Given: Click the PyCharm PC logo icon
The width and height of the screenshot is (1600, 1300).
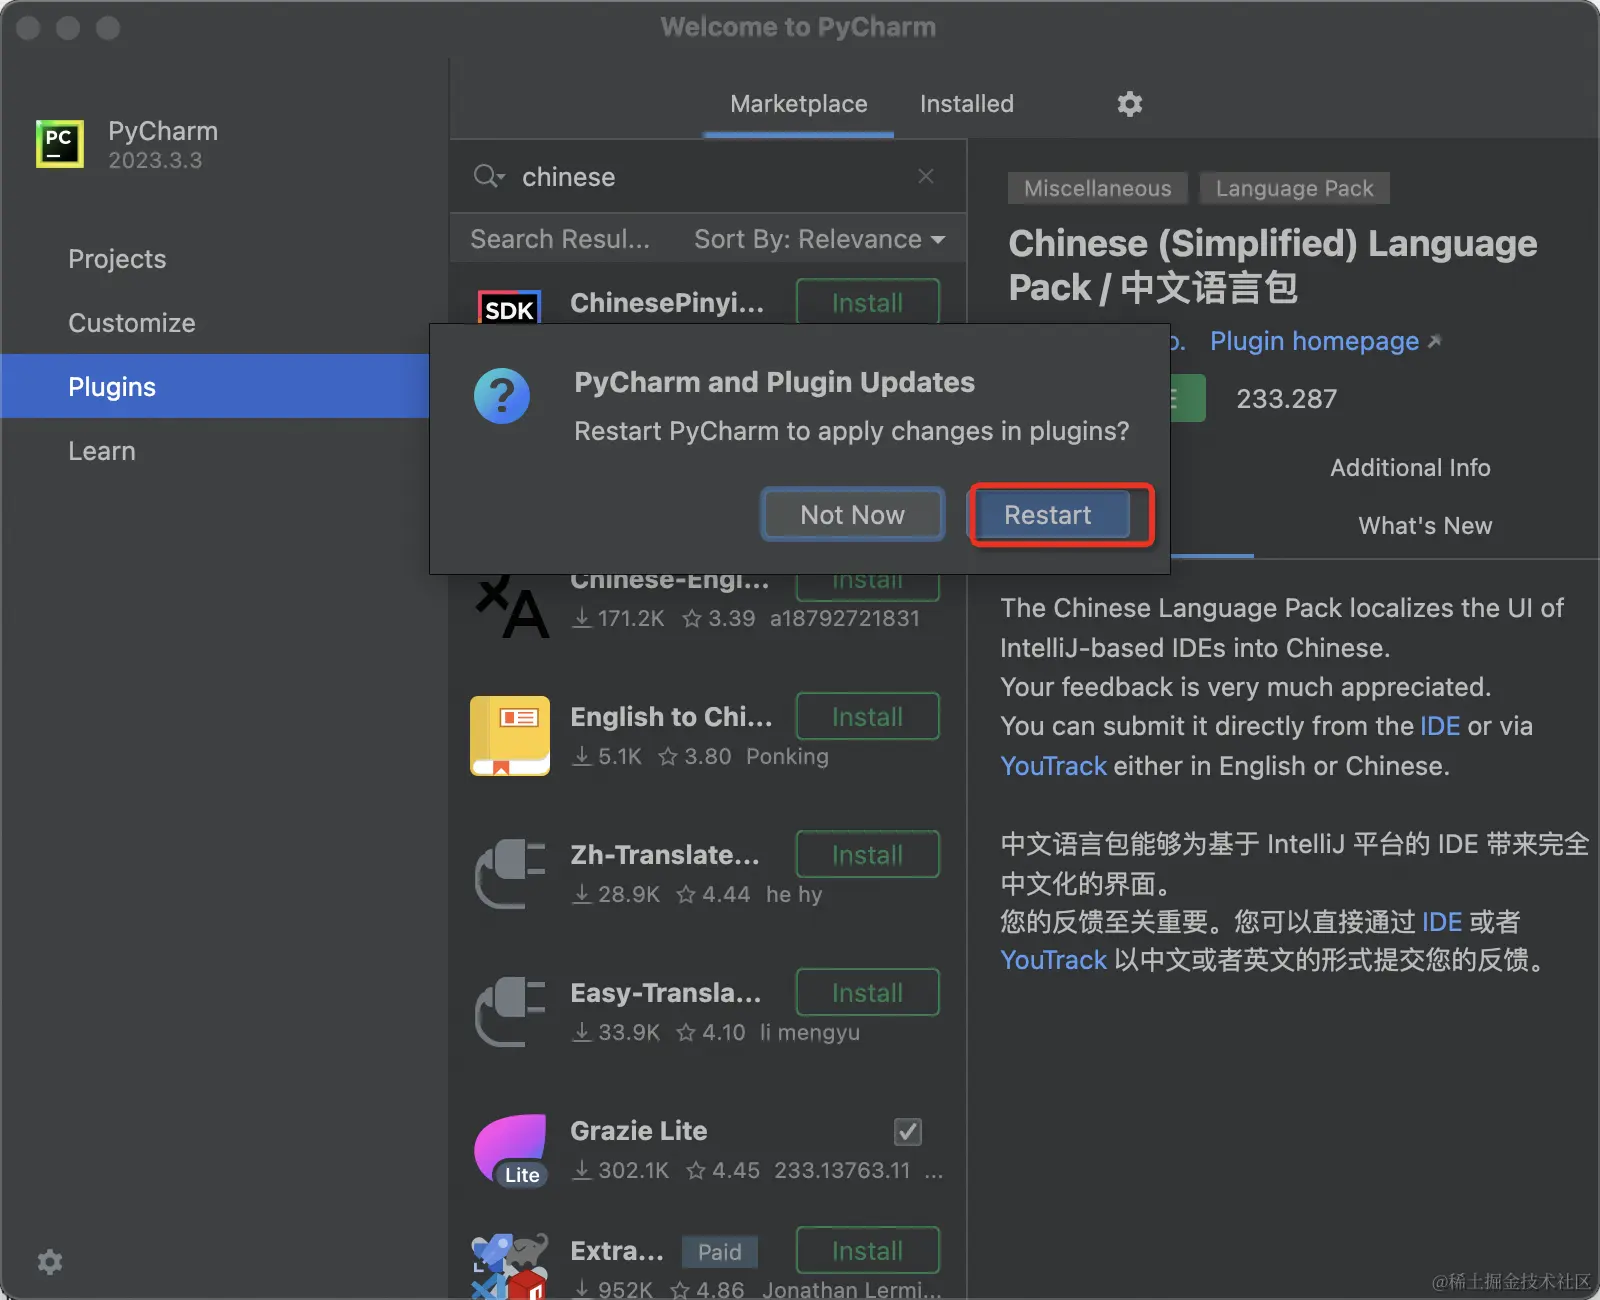Looking at the screenshot, I should click(x=60, y=144).
